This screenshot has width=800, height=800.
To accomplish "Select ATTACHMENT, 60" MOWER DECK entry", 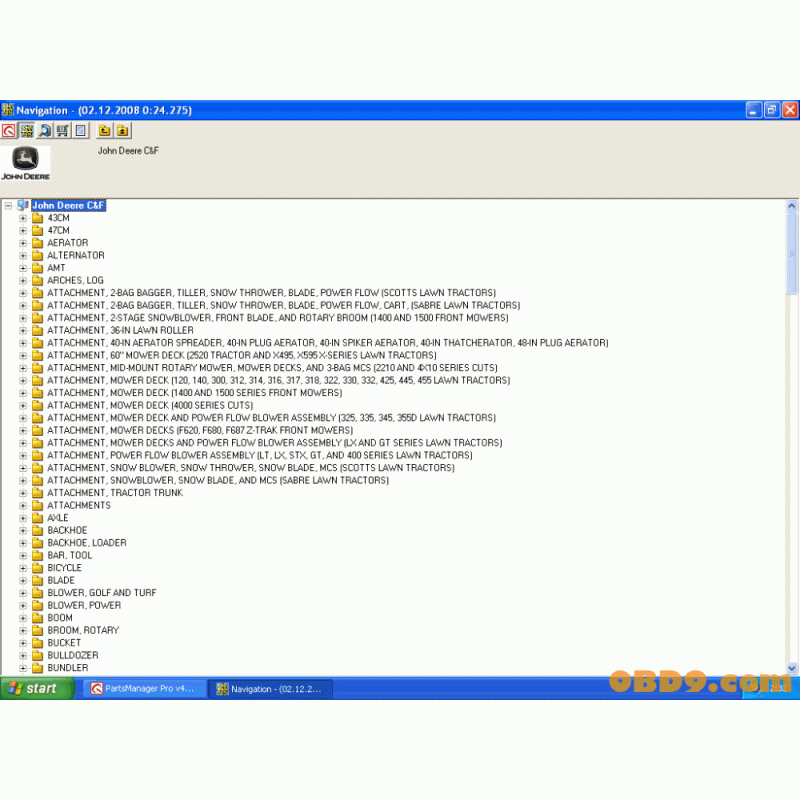I will [242, 356].
